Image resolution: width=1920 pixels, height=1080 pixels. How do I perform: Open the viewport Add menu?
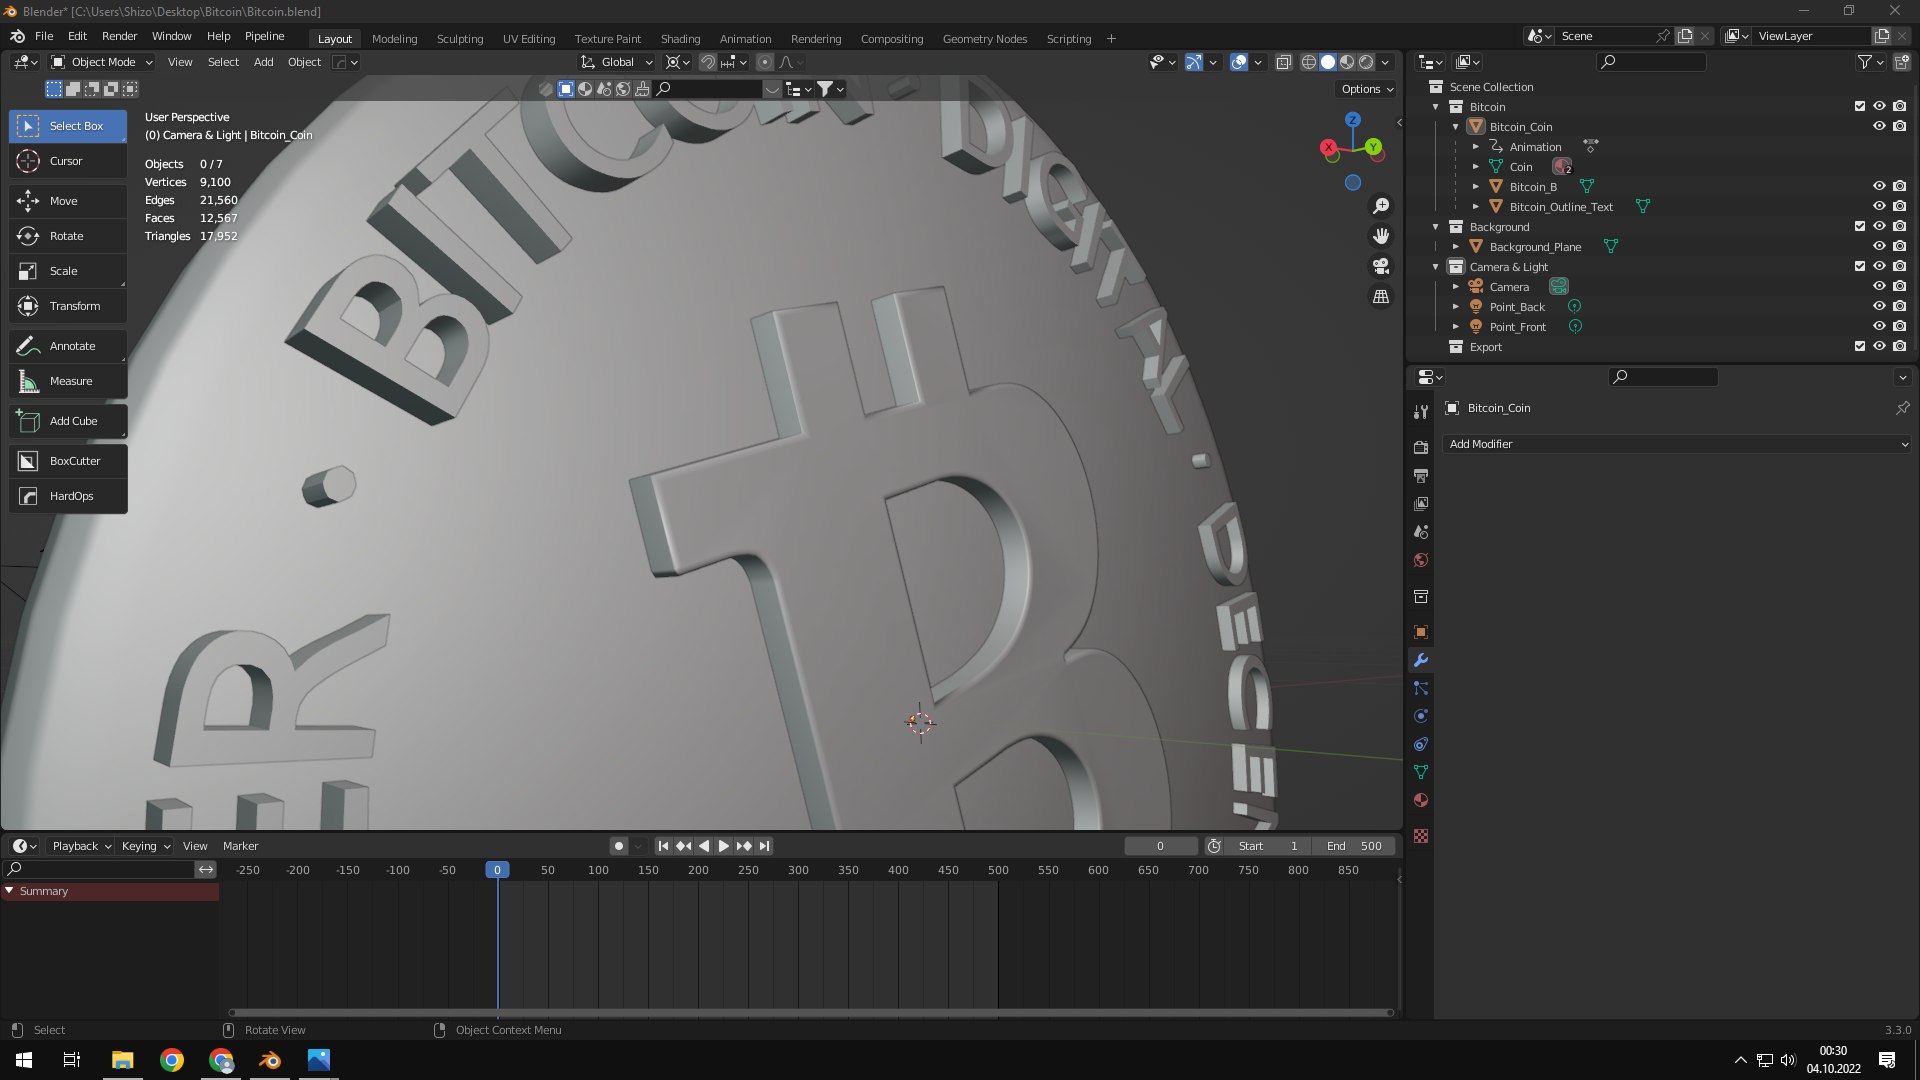point(263,62)
